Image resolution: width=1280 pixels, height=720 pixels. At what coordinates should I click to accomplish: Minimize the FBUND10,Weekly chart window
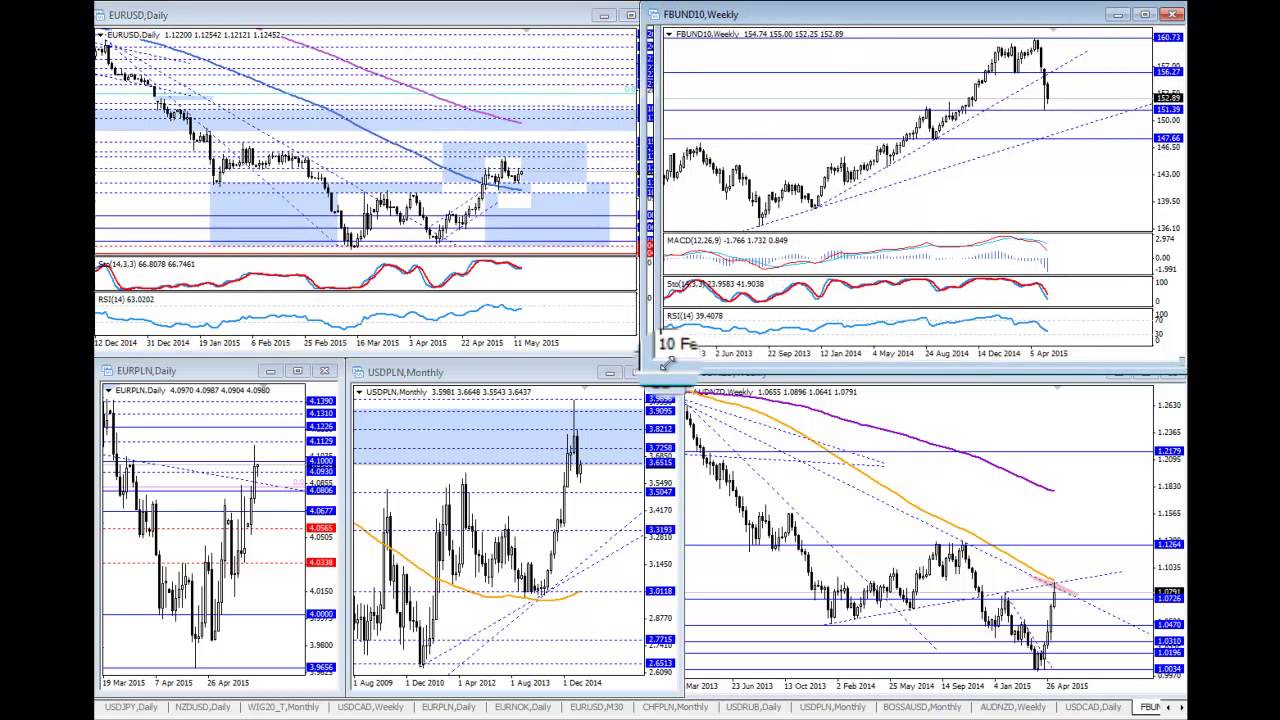click(x=1119, y=14)
